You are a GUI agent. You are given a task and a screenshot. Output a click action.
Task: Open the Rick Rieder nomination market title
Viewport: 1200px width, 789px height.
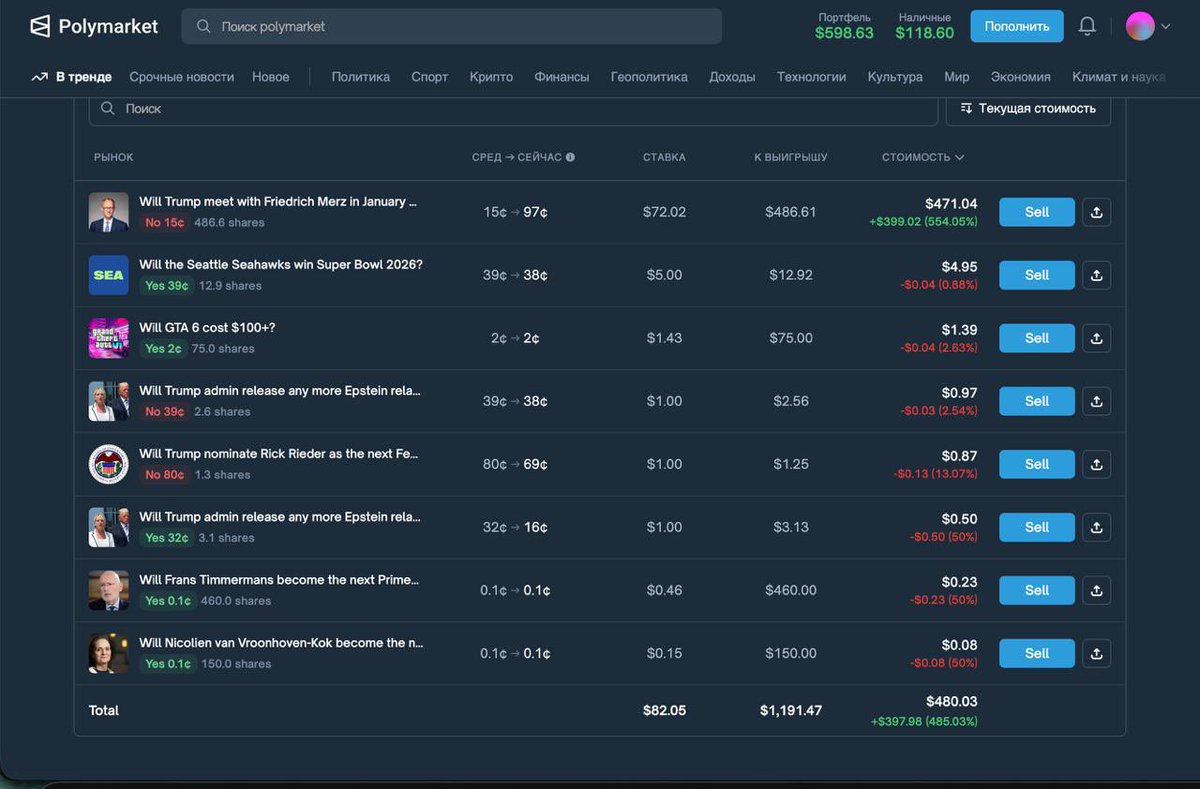(x=278, y=453)
